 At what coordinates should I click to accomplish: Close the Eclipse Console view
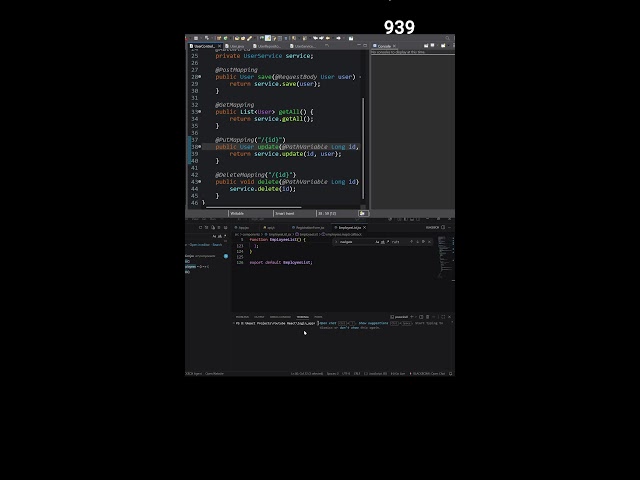pyautogui.click(x=394, y=46)
